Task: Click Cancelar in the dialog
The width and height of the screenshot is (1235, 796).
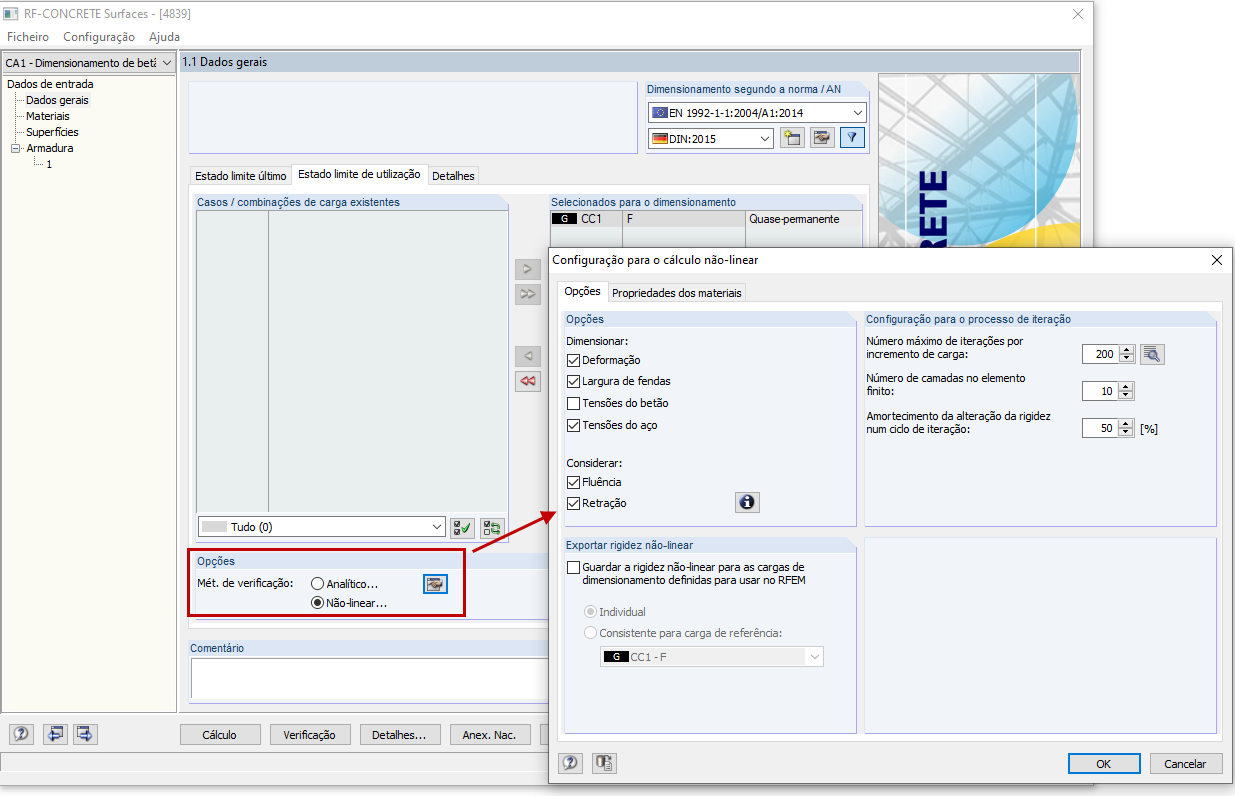Action: click(1185, 763)
